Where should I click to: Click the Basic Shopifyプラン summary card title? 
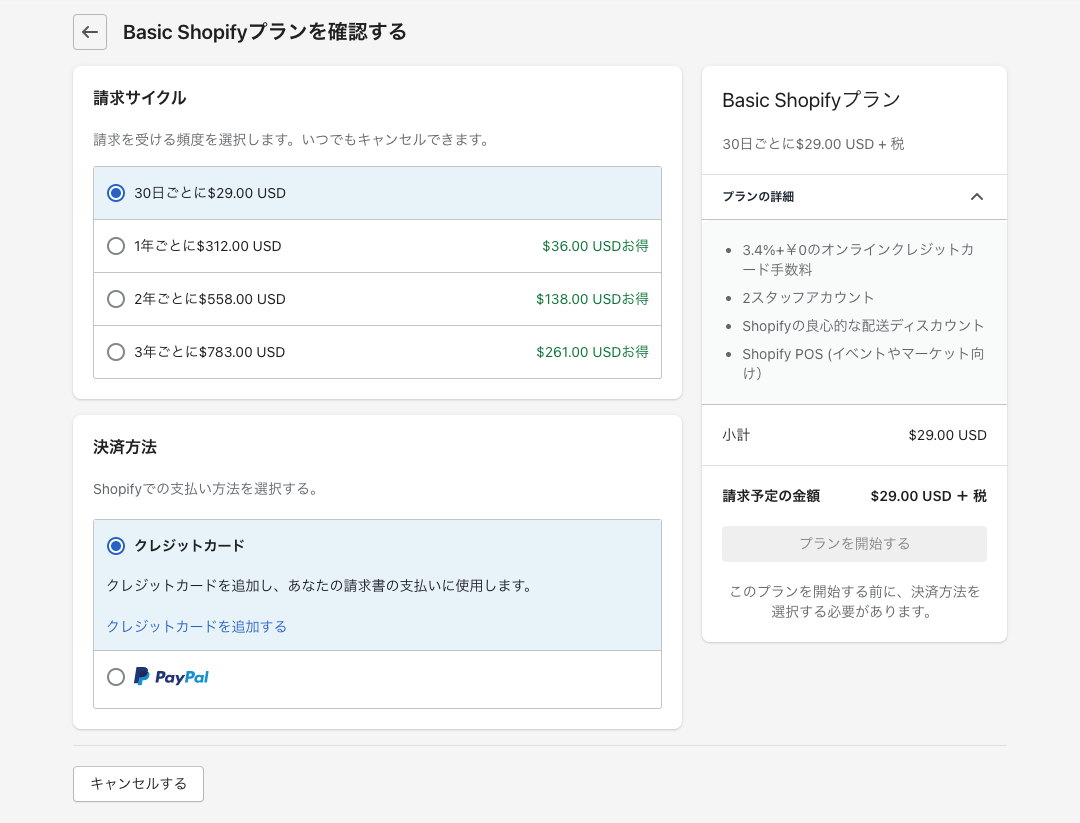811,101
